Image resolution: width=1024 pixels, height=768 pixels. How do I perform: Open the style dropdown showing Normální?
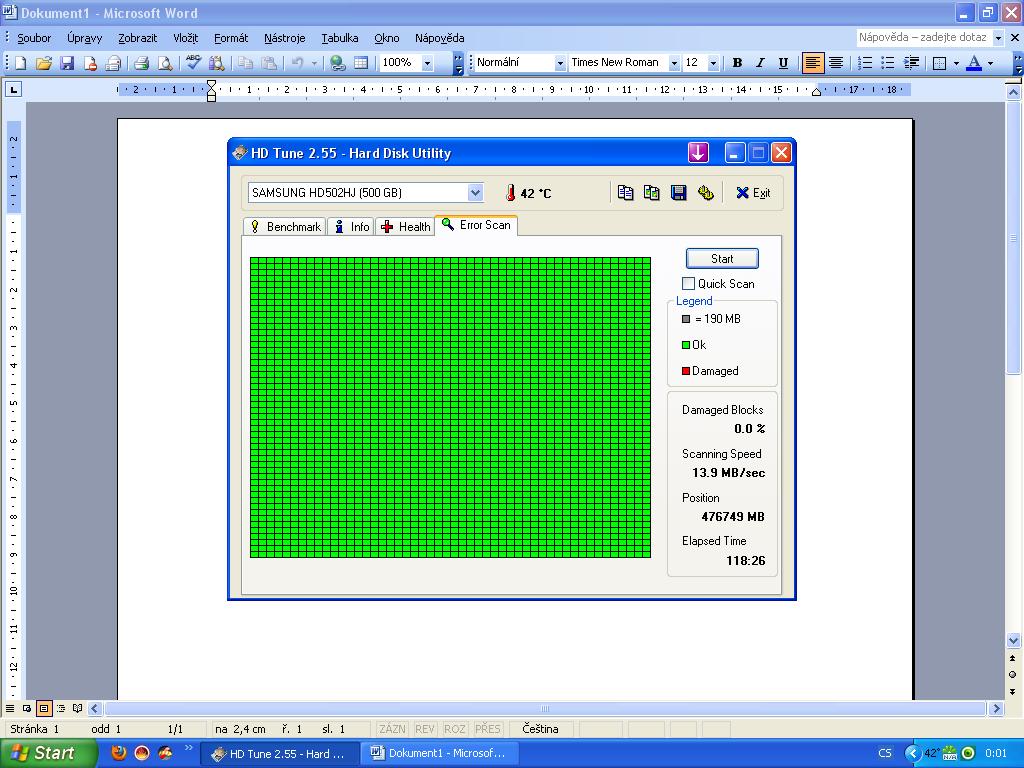coord(560,63)
